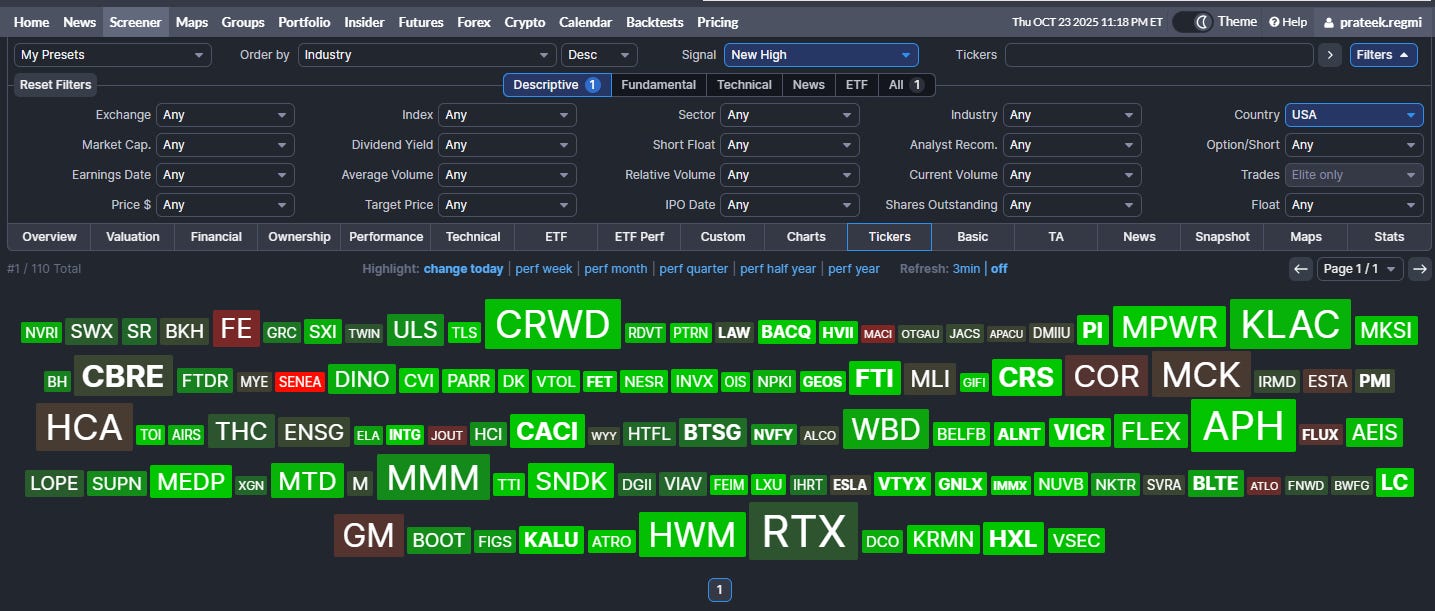This screenshot has width=1435, height=611.
Task: Open the Exchange filter dropdown
Action: pyautogui.click(x=225, y=115)
